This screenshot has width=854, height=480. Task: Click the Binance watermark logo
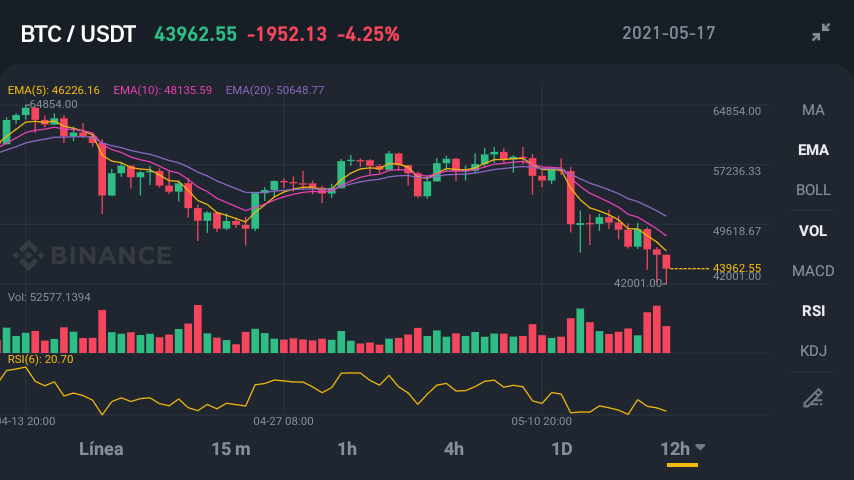[93, 255]
